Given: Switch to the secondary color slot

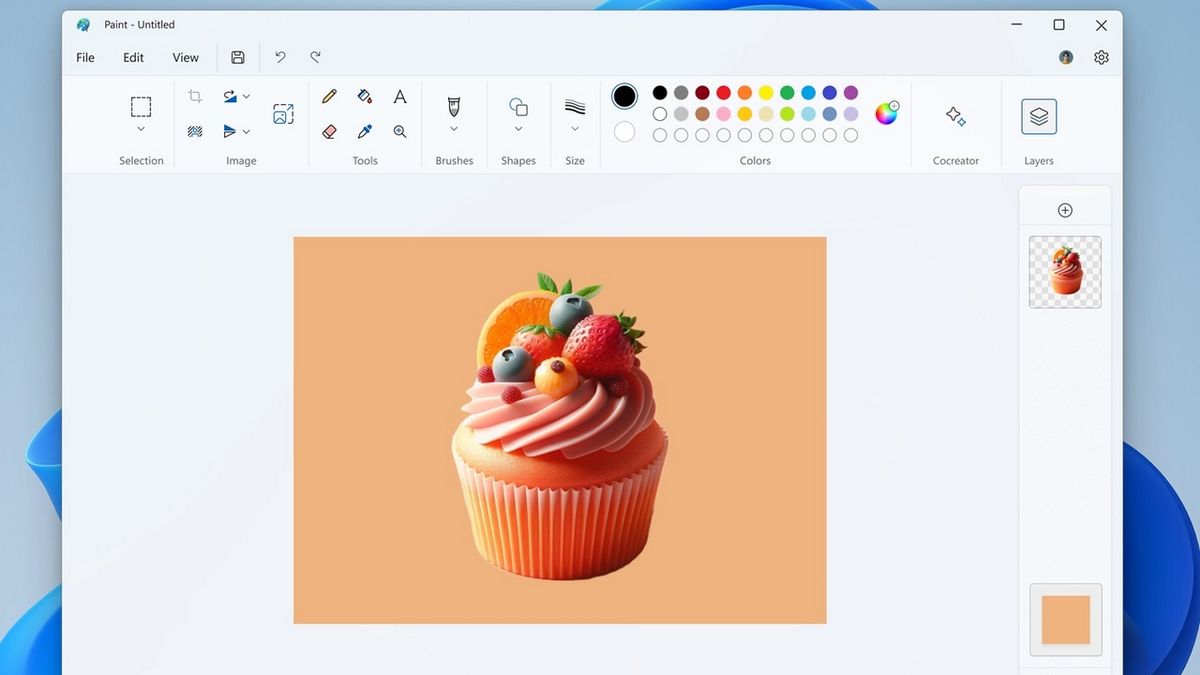Looking at the screenshot, I should coord(624,131).
